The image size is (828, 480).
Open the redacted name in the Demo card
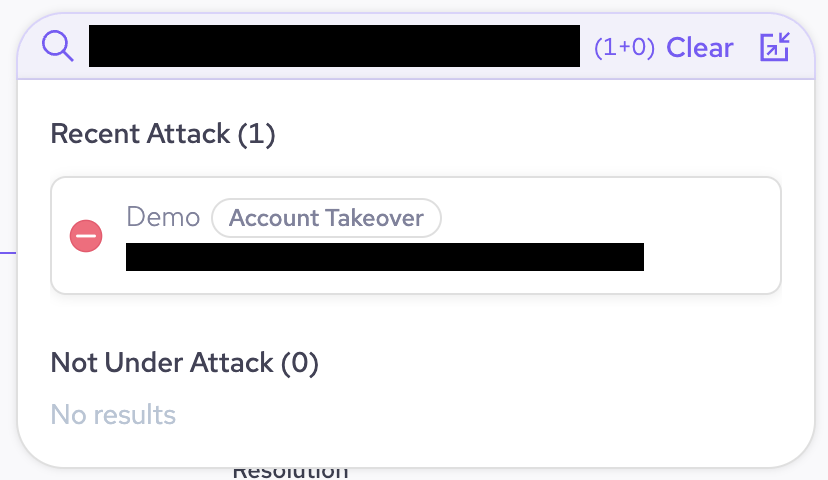point(384,257)
